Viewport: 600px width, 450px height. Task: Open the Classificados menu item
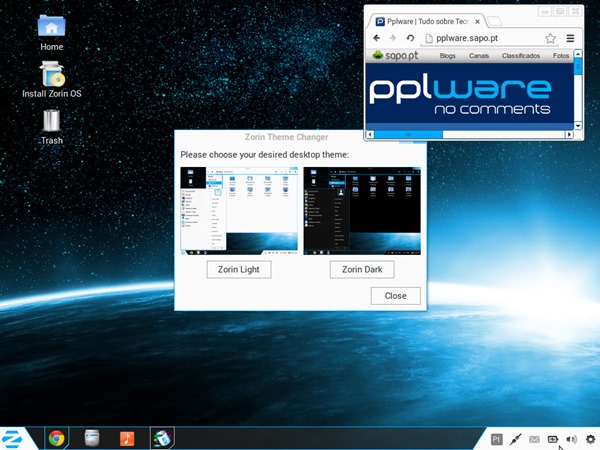click(521, 56)
